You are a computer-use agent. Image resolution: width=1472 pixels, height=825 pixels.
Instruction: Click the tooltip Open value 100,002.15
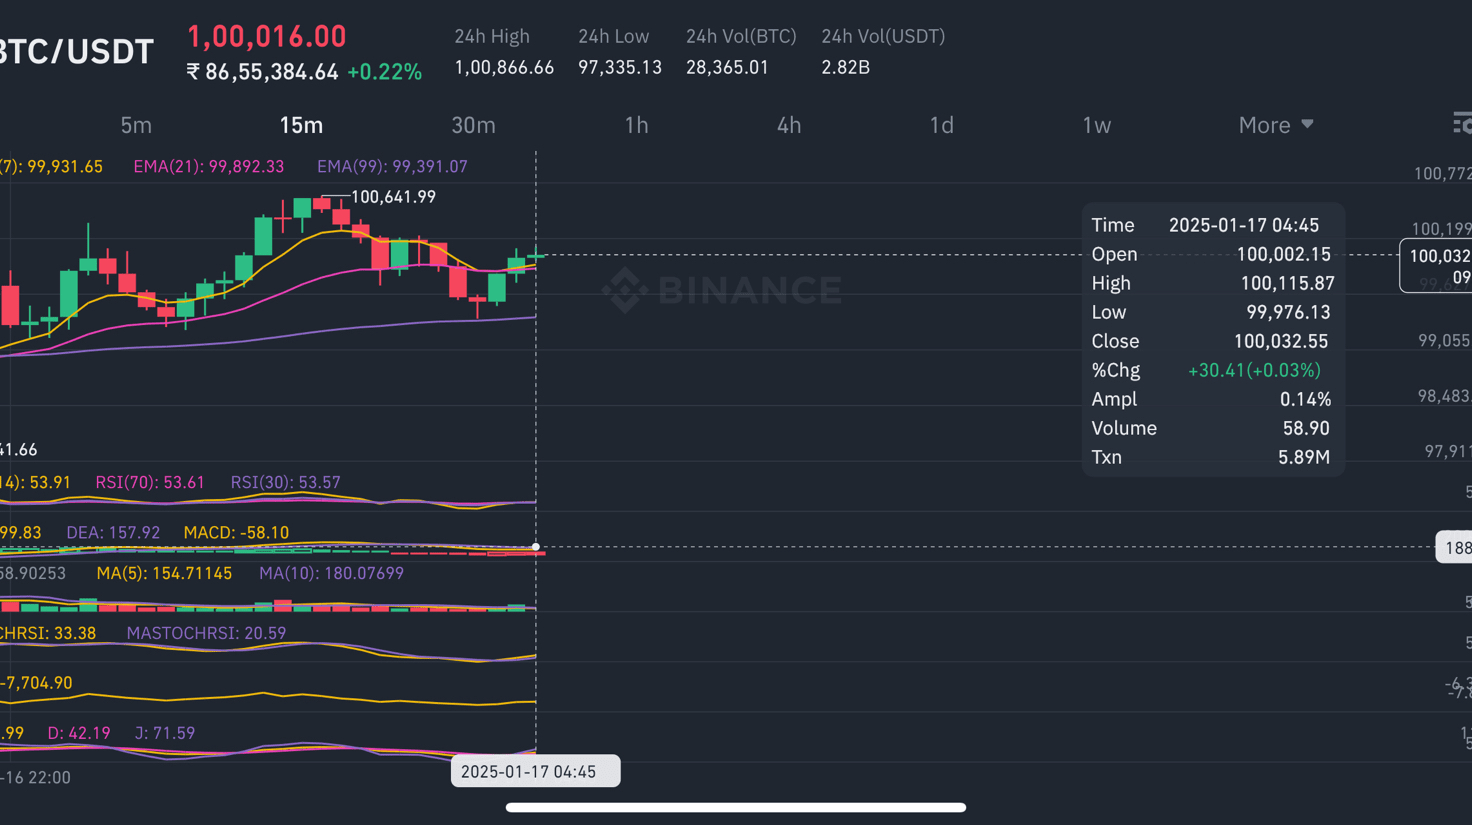click(1284, 254)
